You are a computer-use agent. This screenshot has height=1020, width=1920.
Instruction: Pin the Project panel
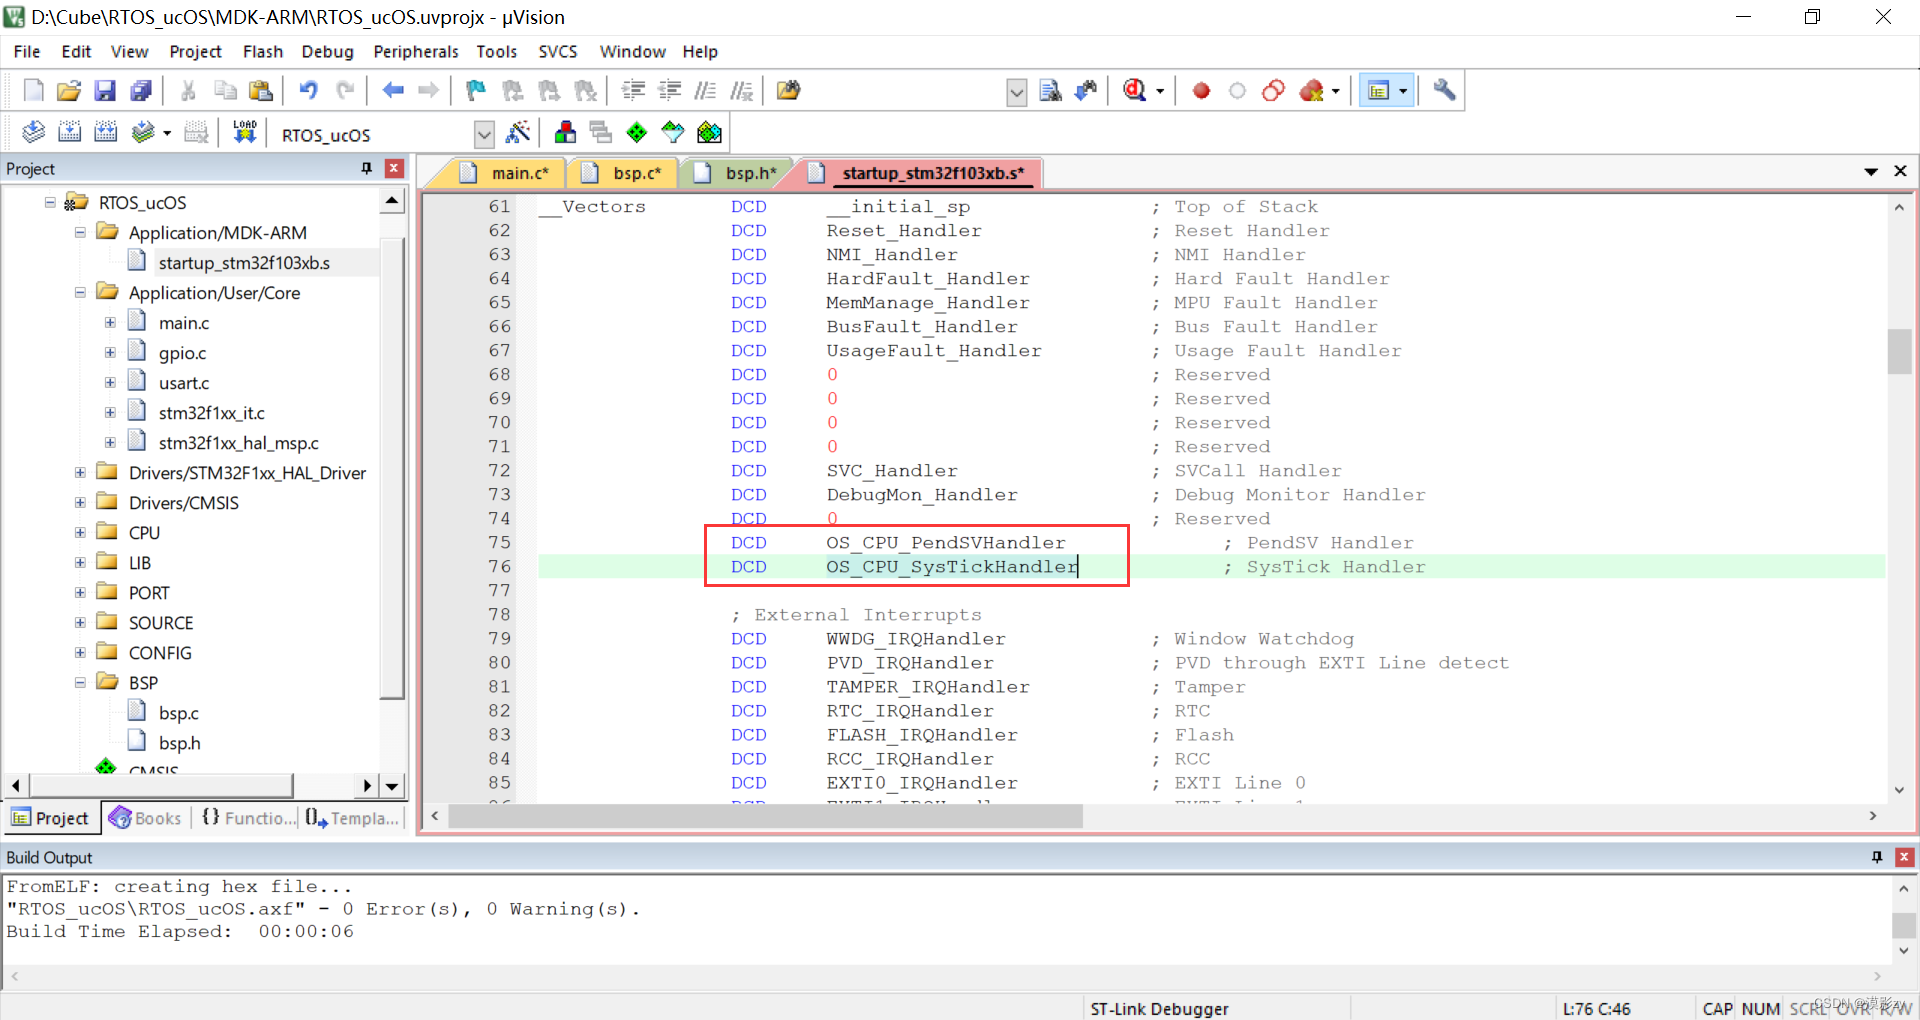pyautogui.click(x=367, y=168)
